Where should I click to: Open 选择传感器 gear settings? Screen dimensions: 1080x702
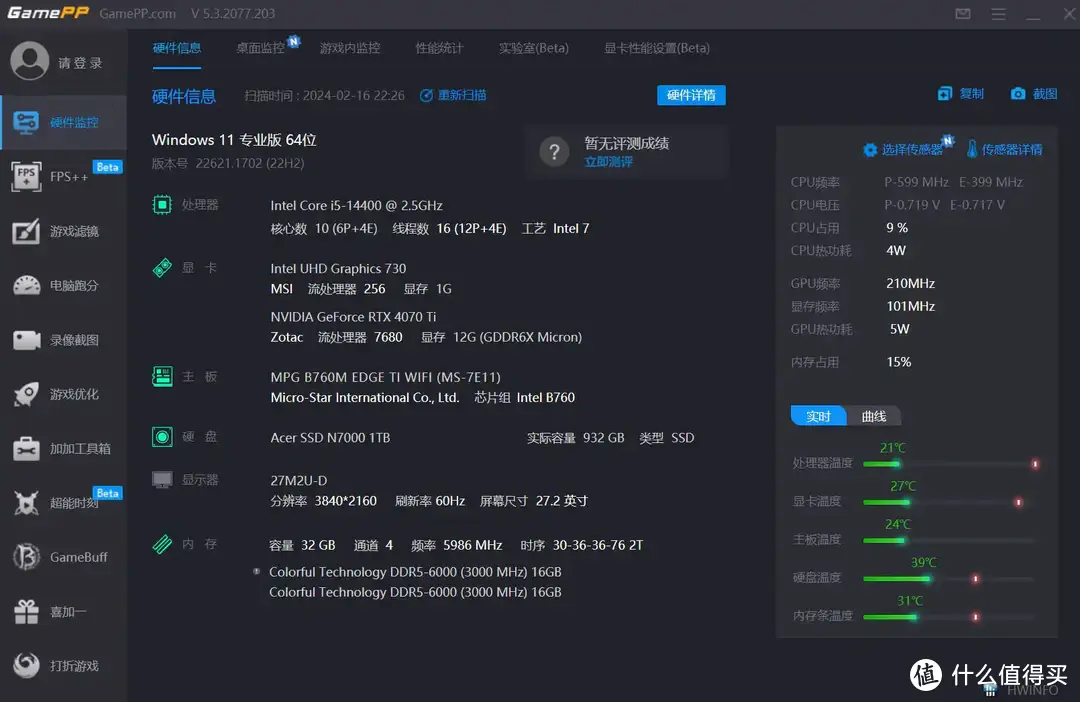[903, 149]
